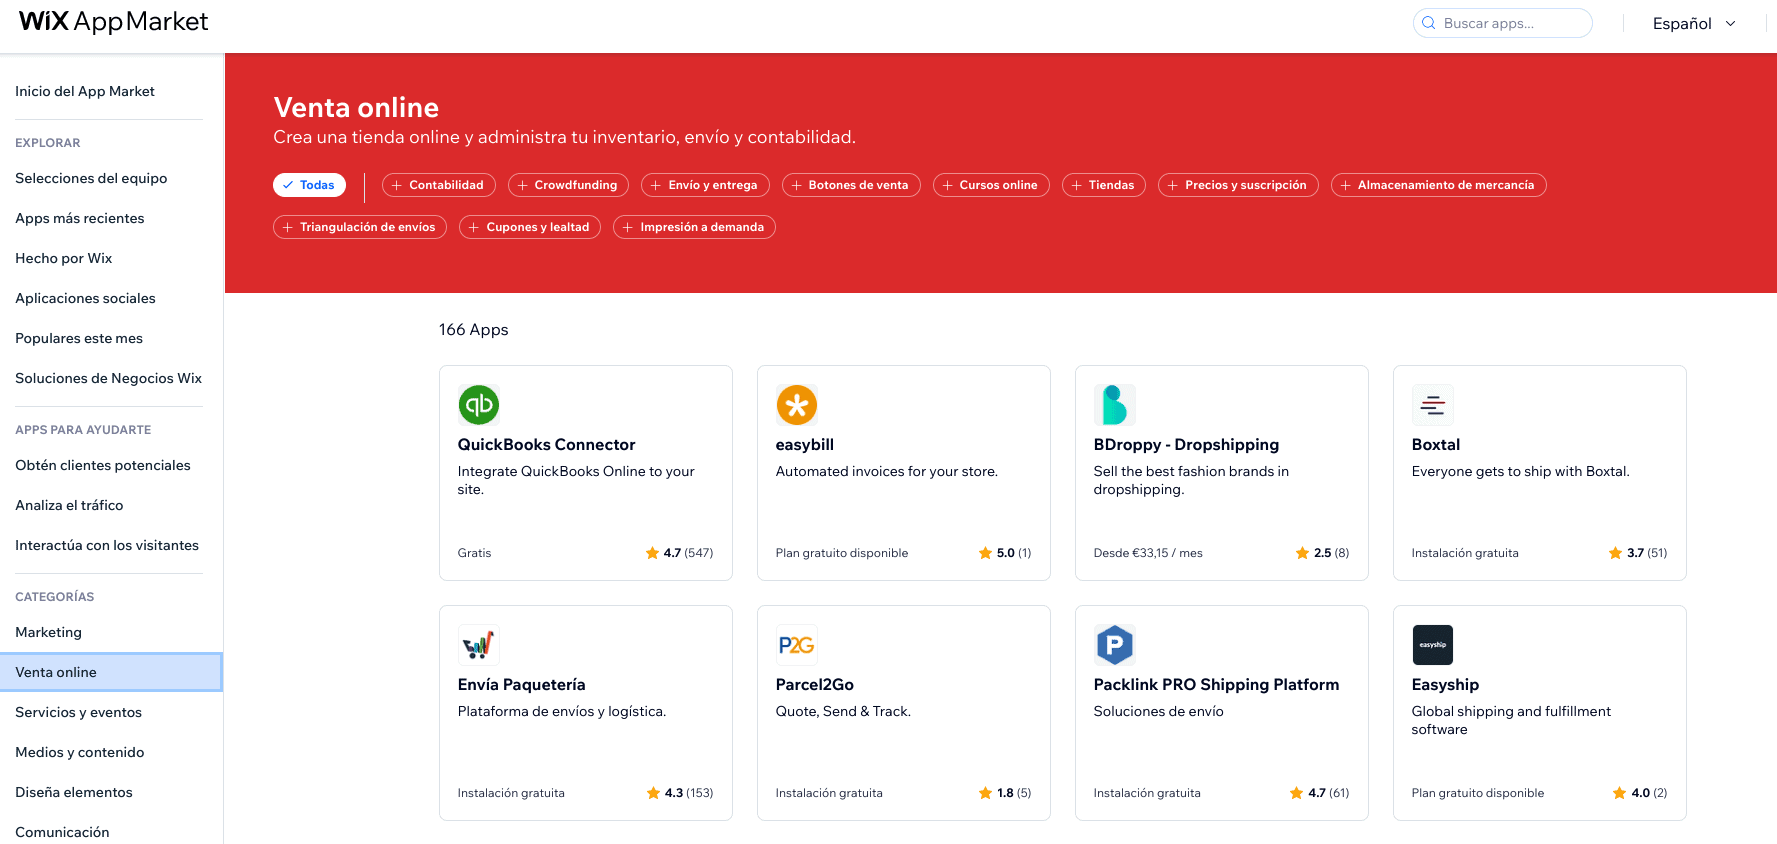Open the Español language dropdown

[1694, 23]
